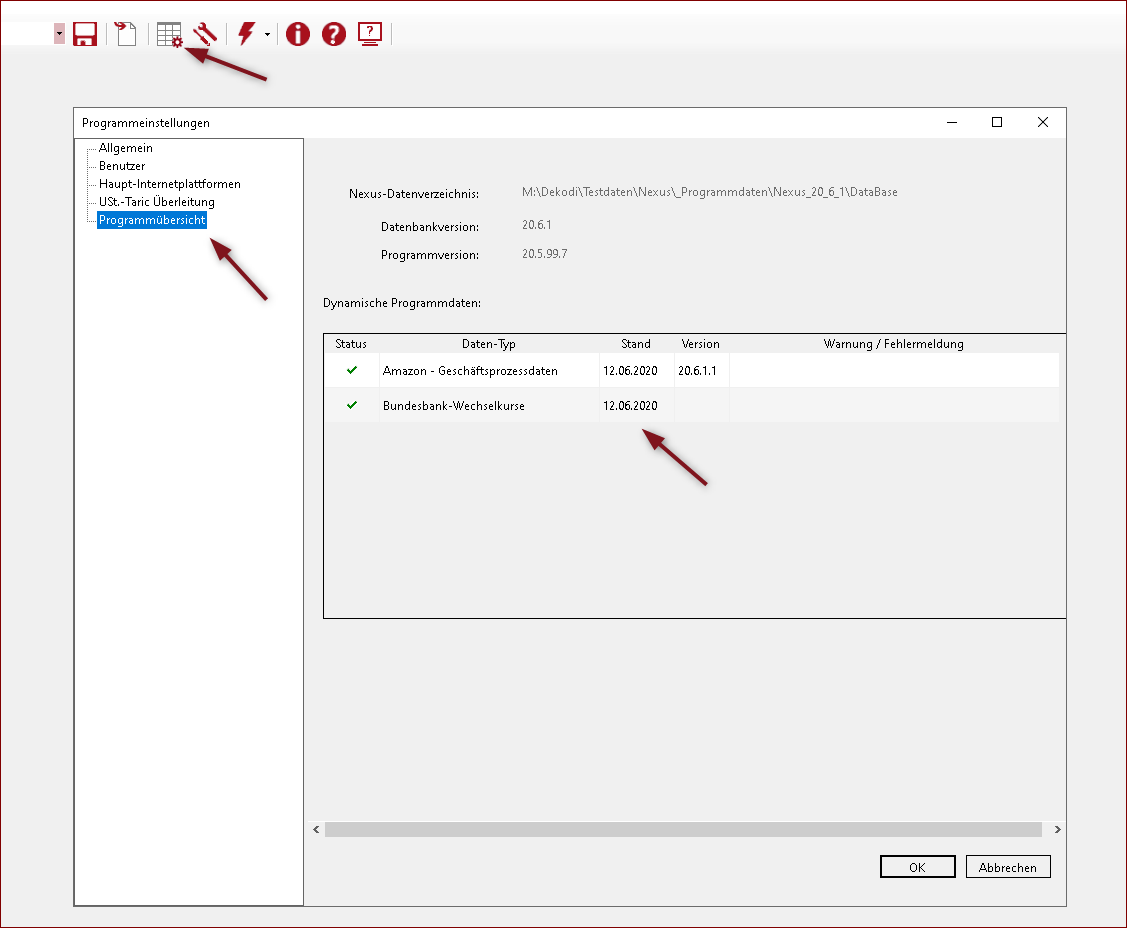Image resolution: width=1127 pixels, height=928 pixels.
Task: Select Benutzer in the settings tree
Action: (x=122, y=166)
